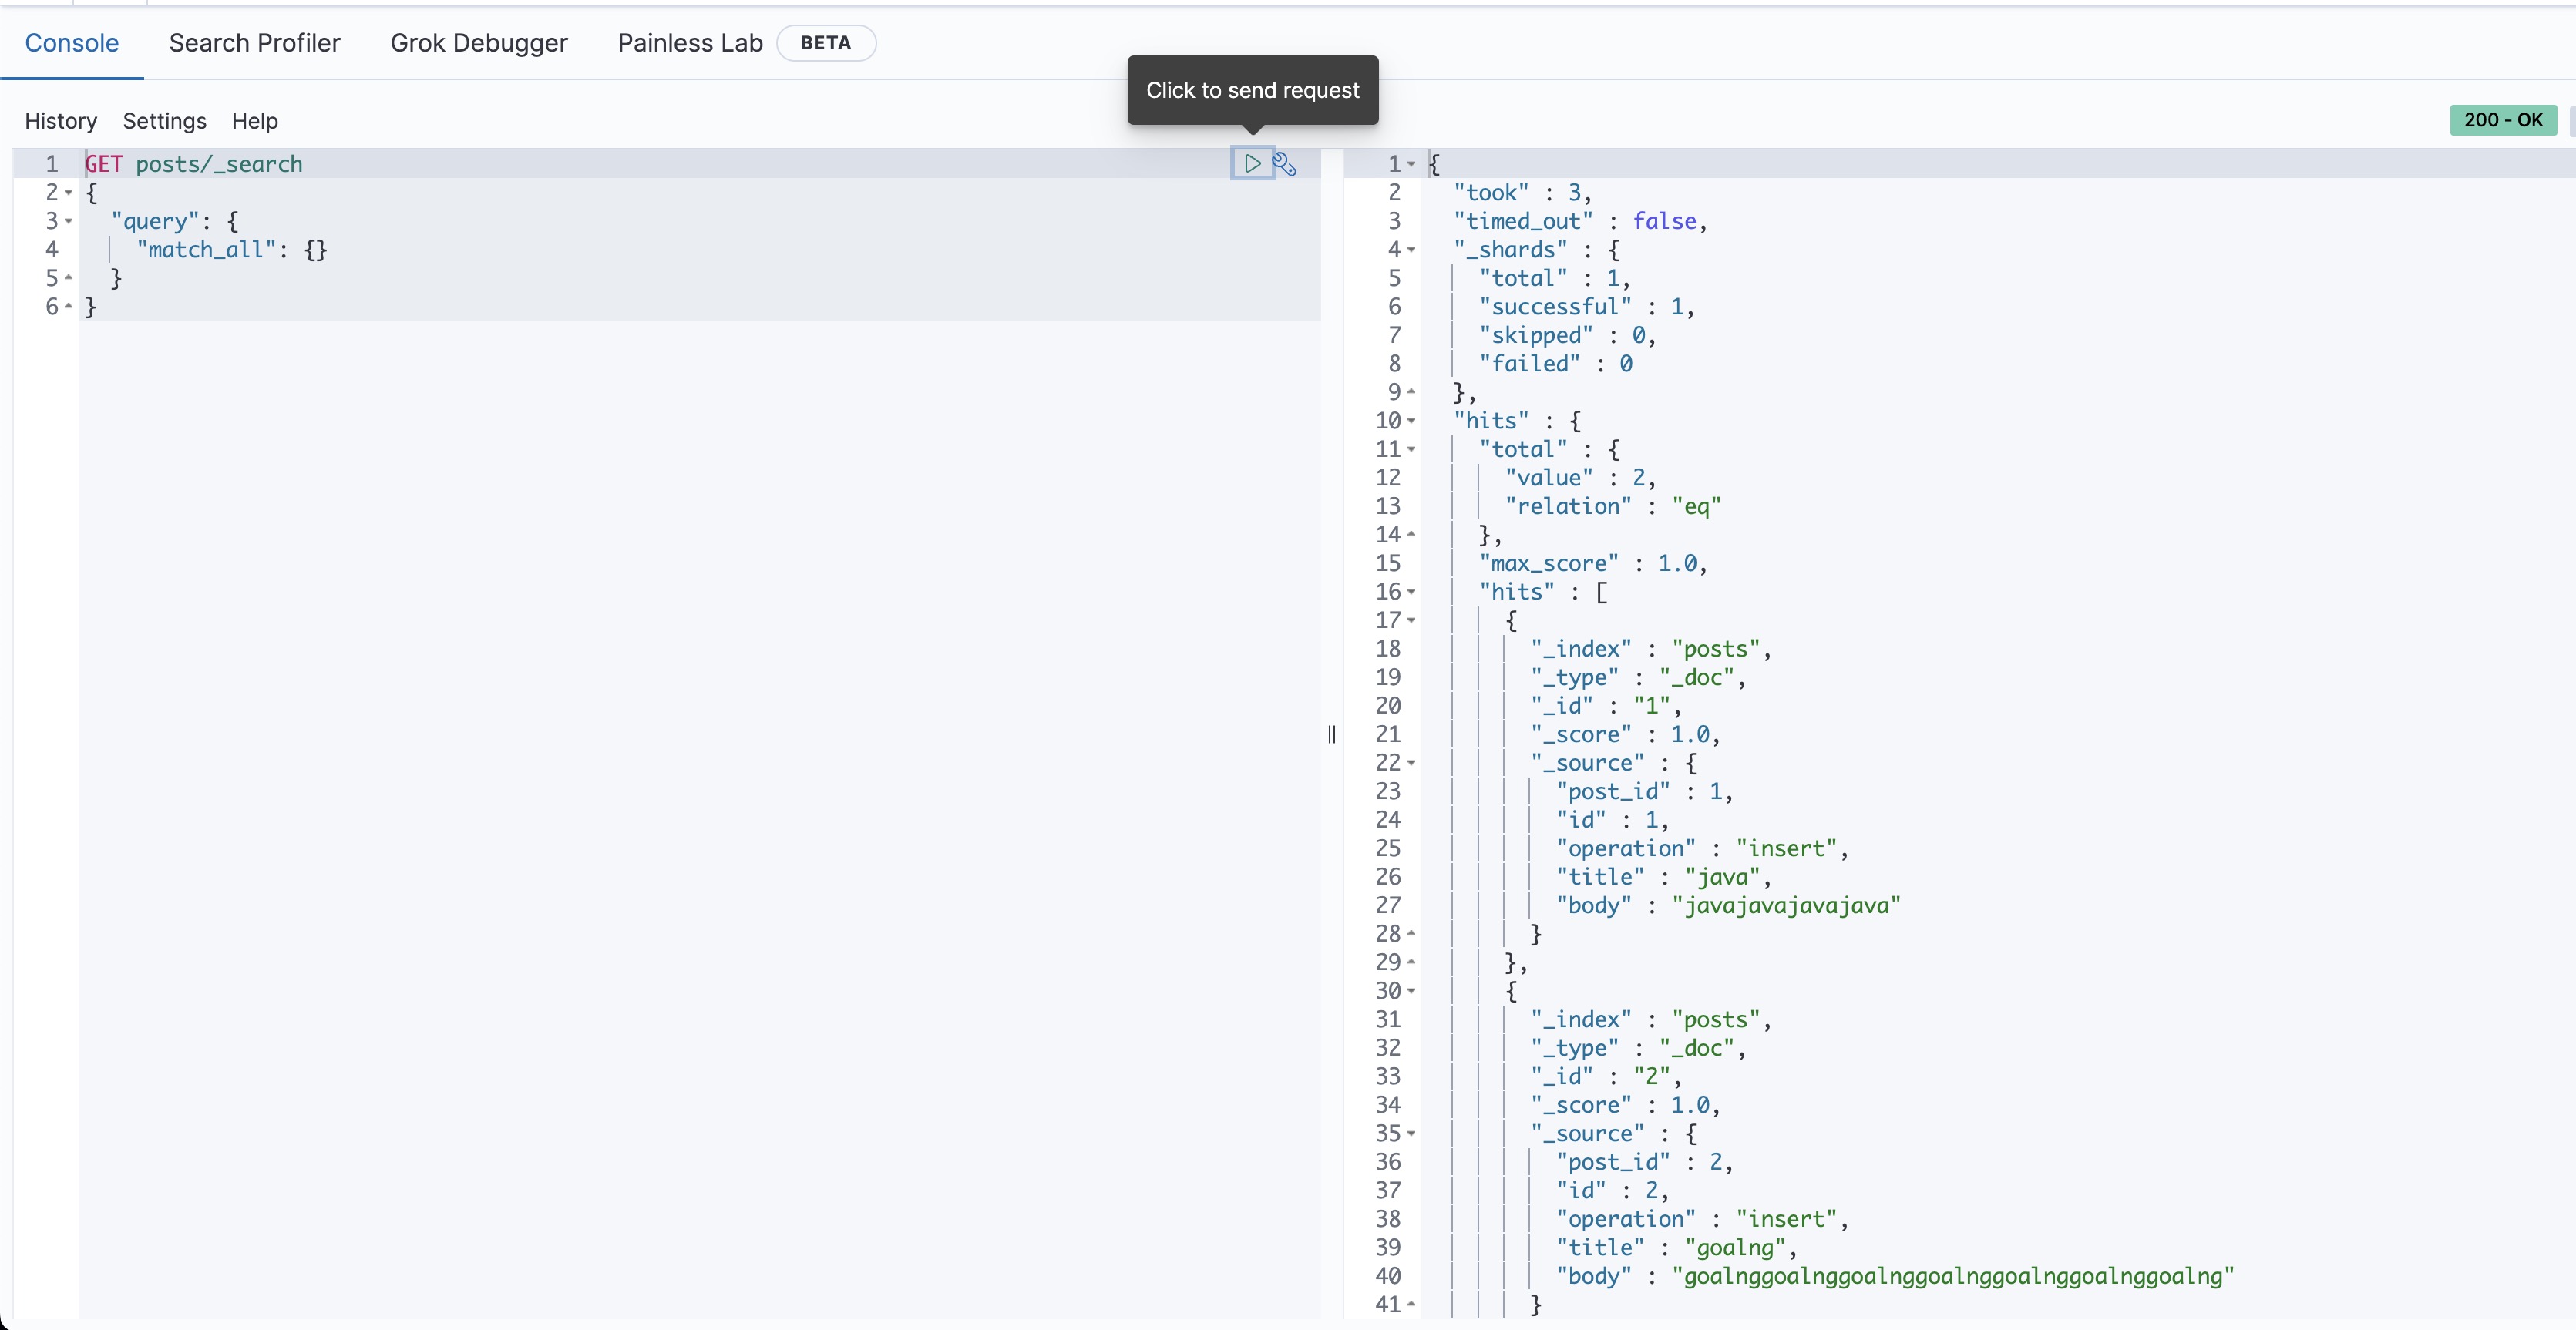Collapse request editor line 2 fold arrow

[69, 193]
